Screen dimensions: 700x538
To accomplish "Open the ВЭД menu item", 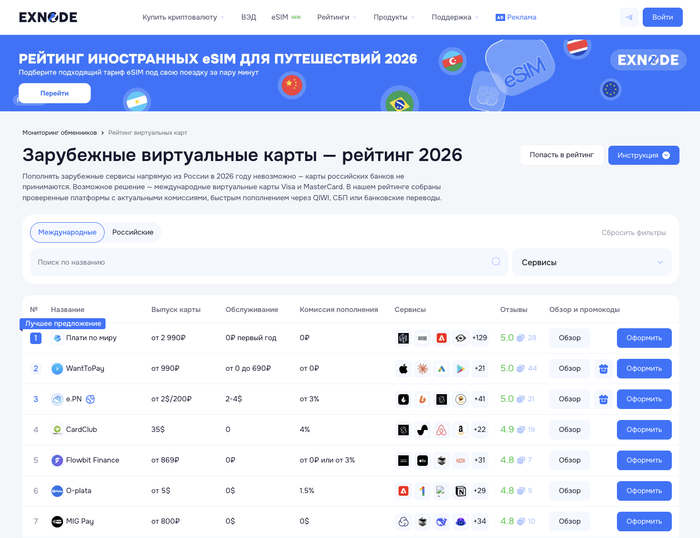I will (249, 17).
